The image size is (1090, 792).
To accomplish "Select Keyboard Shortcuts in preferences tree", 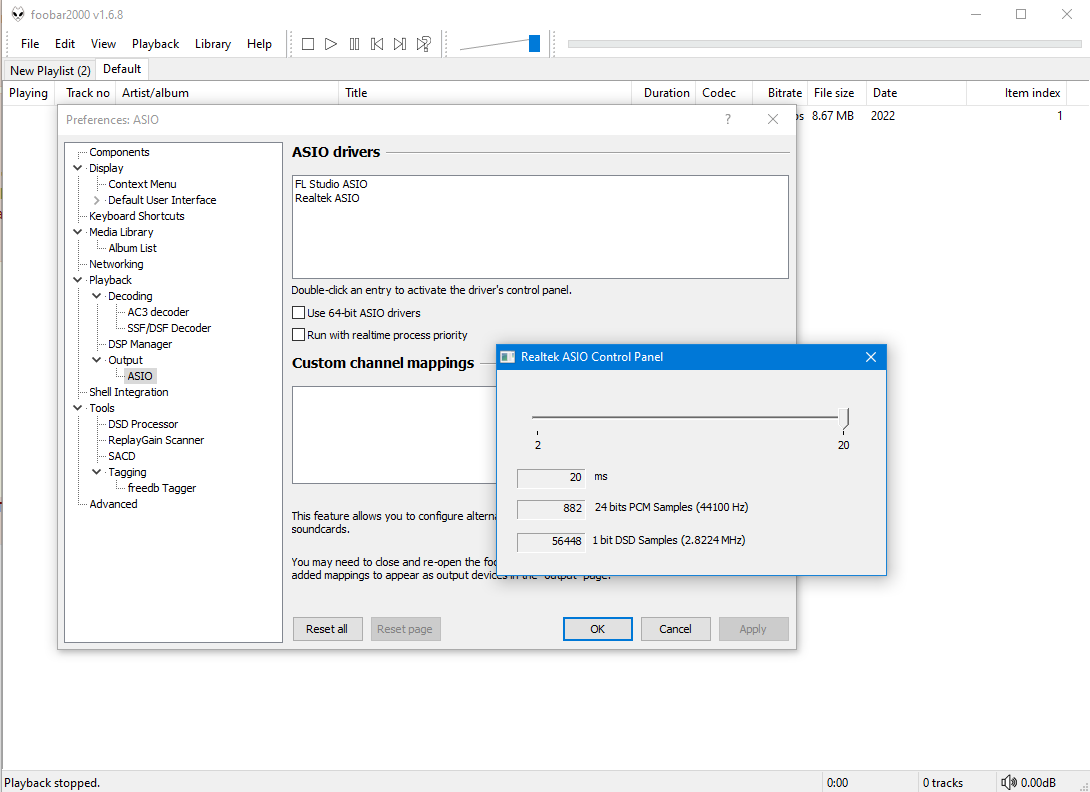I will point(136,216).
